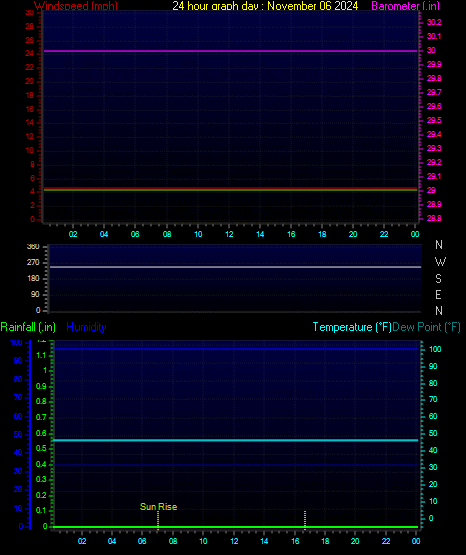Click the dark blue dew point line
Viewport: 466px width, 555px height.
[x=236, y=465]
